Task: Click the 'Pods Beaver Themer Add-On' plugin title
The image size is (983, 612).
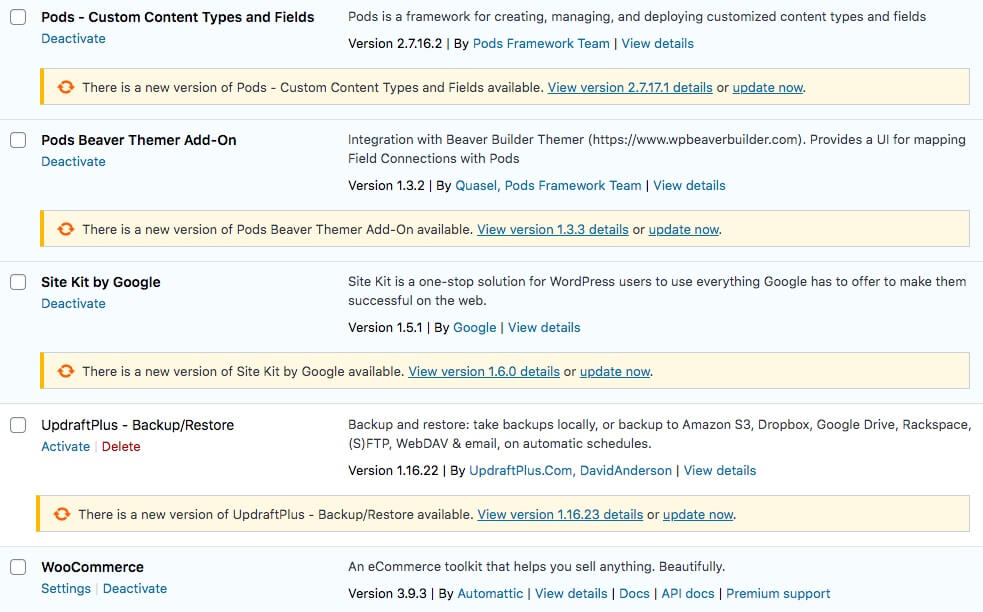Action: point(139,140)
